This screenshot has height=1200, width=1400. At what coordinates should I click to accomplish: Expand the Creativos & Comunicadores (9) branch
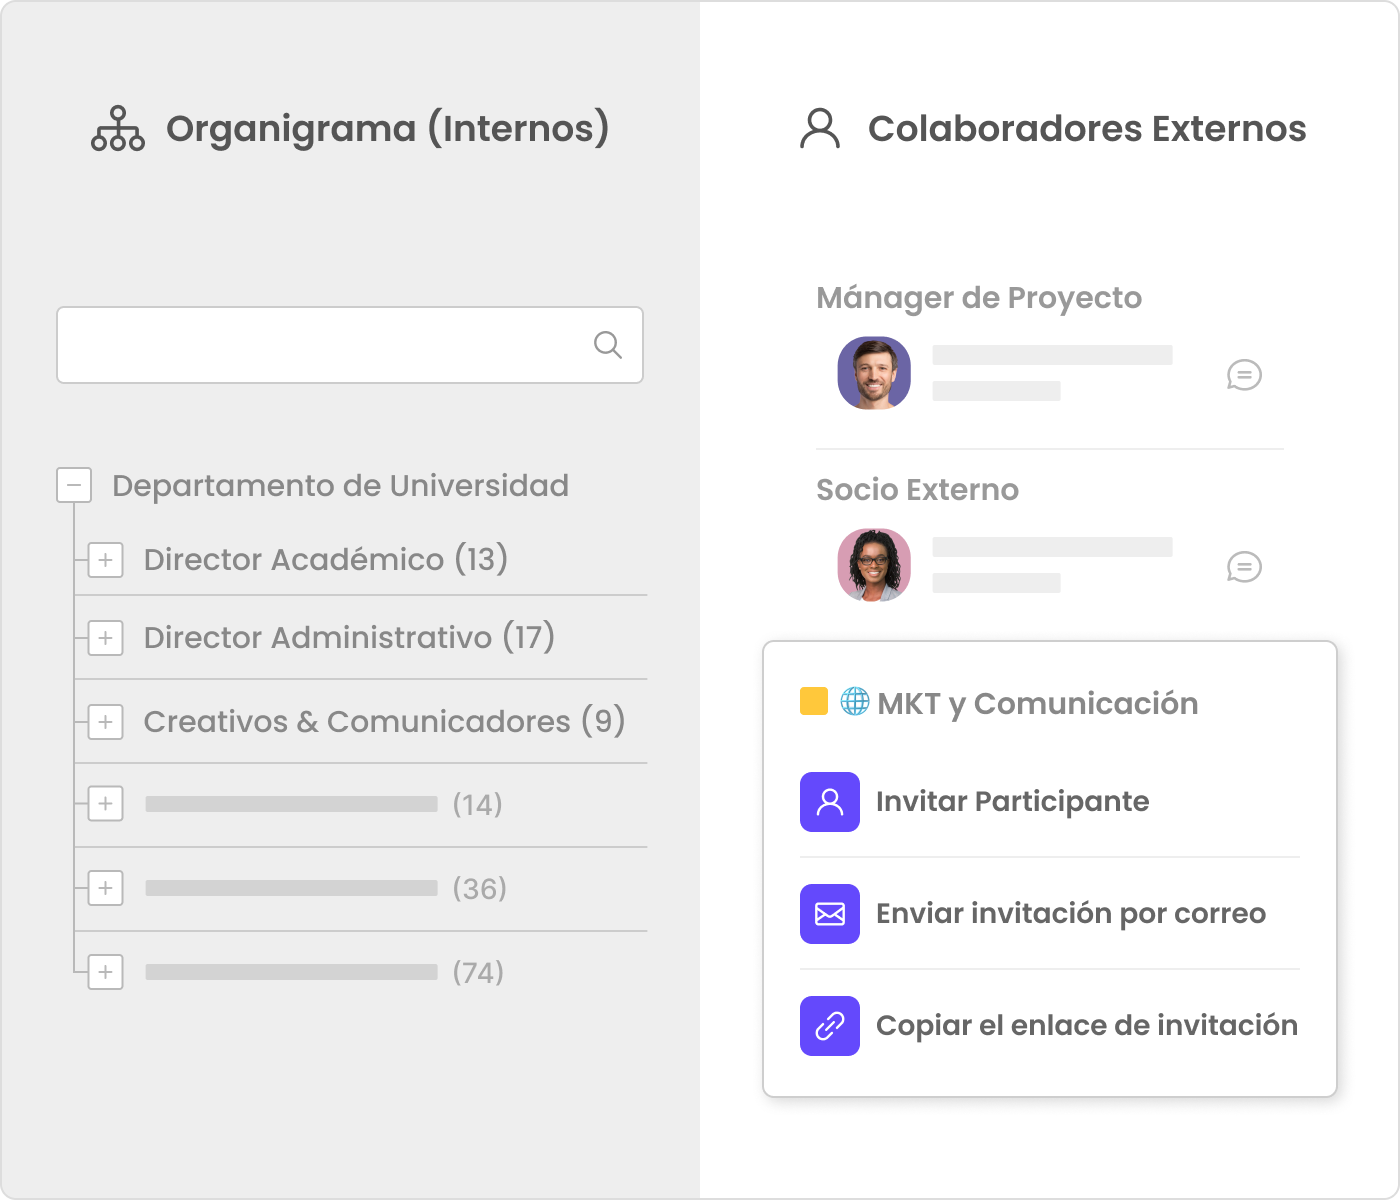coord(105,722)
